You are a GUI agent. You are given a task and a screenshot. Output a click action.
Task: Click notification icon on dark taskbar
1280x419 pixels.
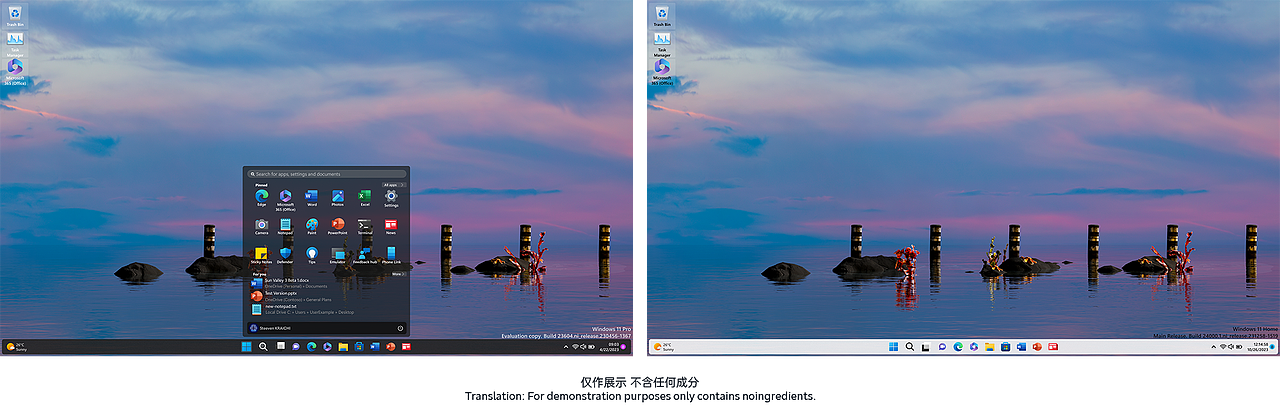coord(623,347)
